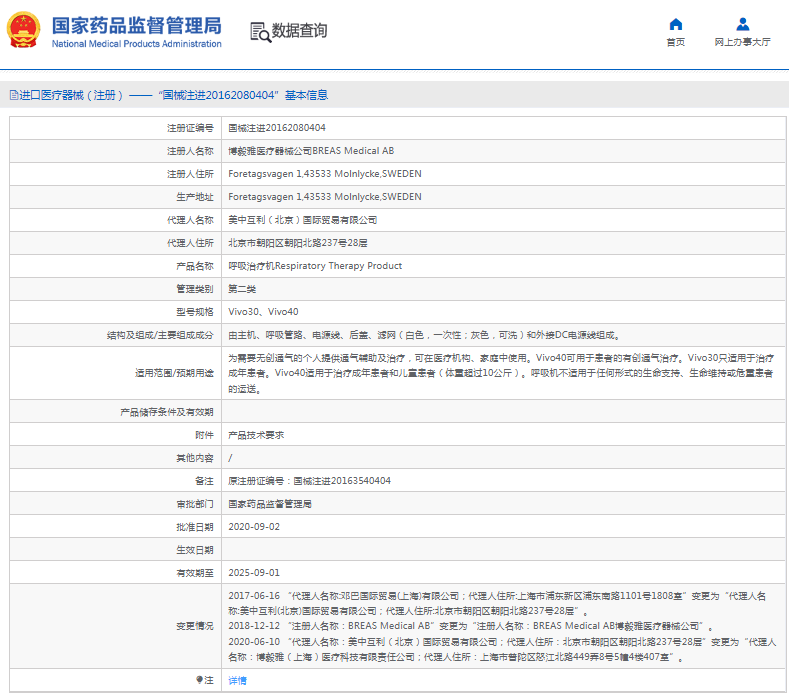Click 第二类 value
The height and width of the screenshot is (694, 789).
click(242, 289)
